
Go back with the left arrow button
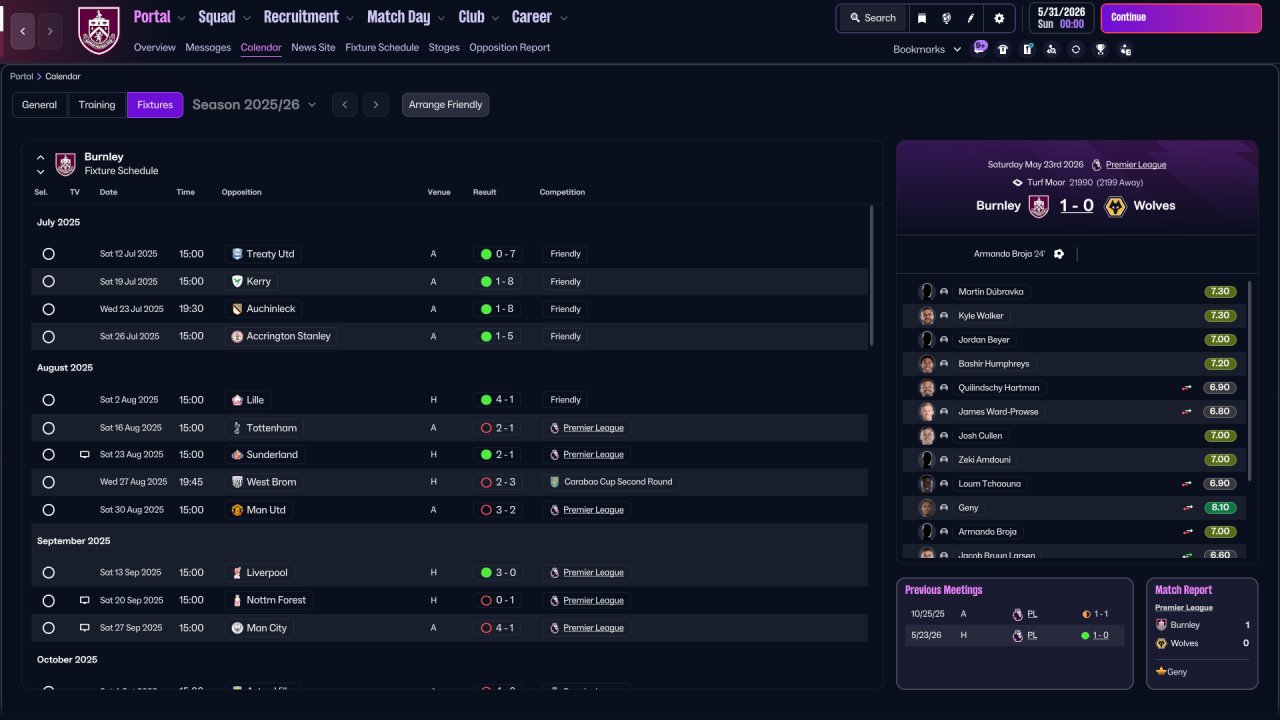point(23,31)
